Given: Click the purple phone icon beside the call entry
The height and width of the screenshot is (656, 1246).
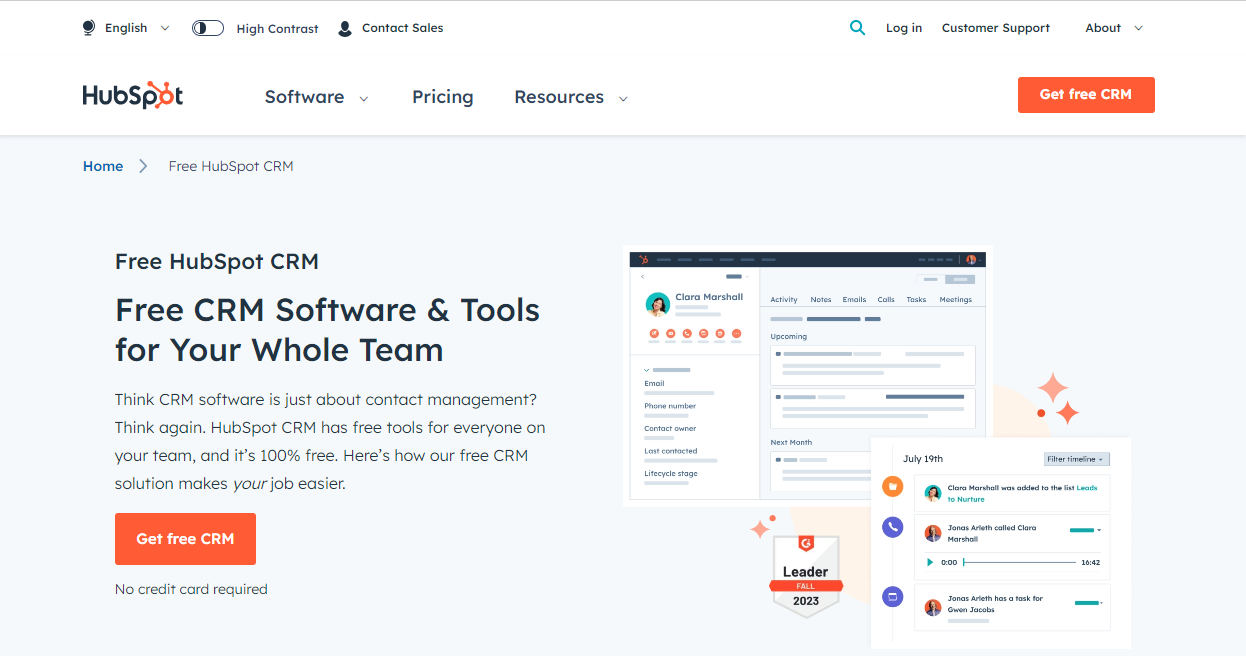Looking at the screenshot, I should [892, 527].
